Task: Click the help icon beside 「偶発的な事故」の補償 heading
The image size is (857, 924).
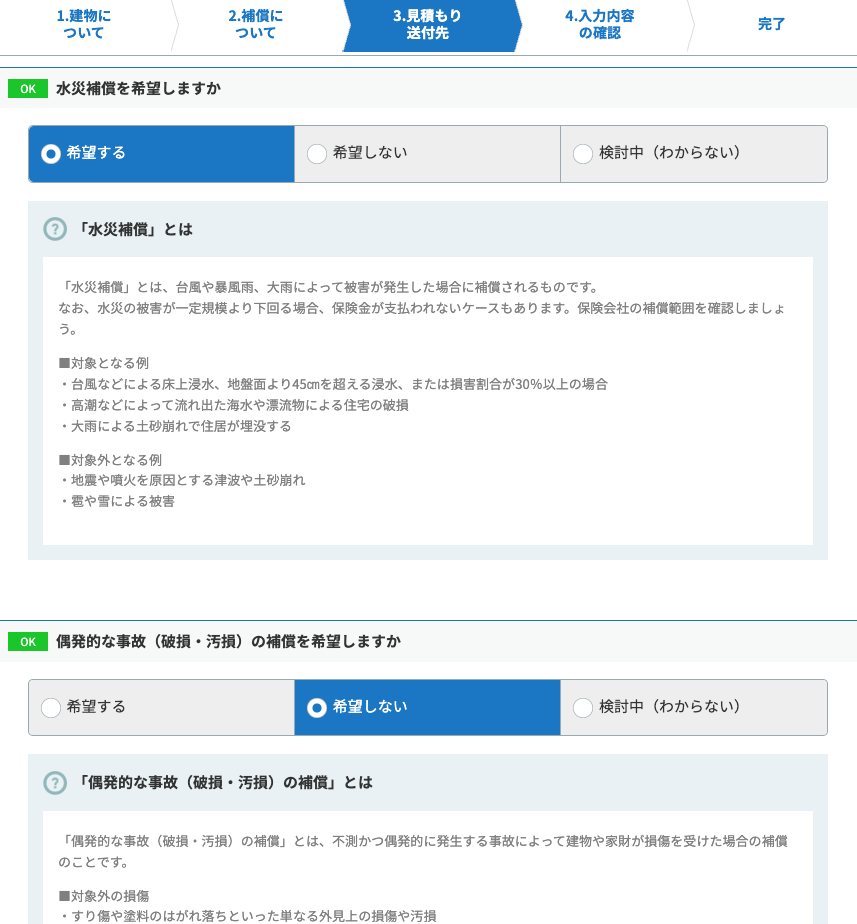Action: coord(55,782)
